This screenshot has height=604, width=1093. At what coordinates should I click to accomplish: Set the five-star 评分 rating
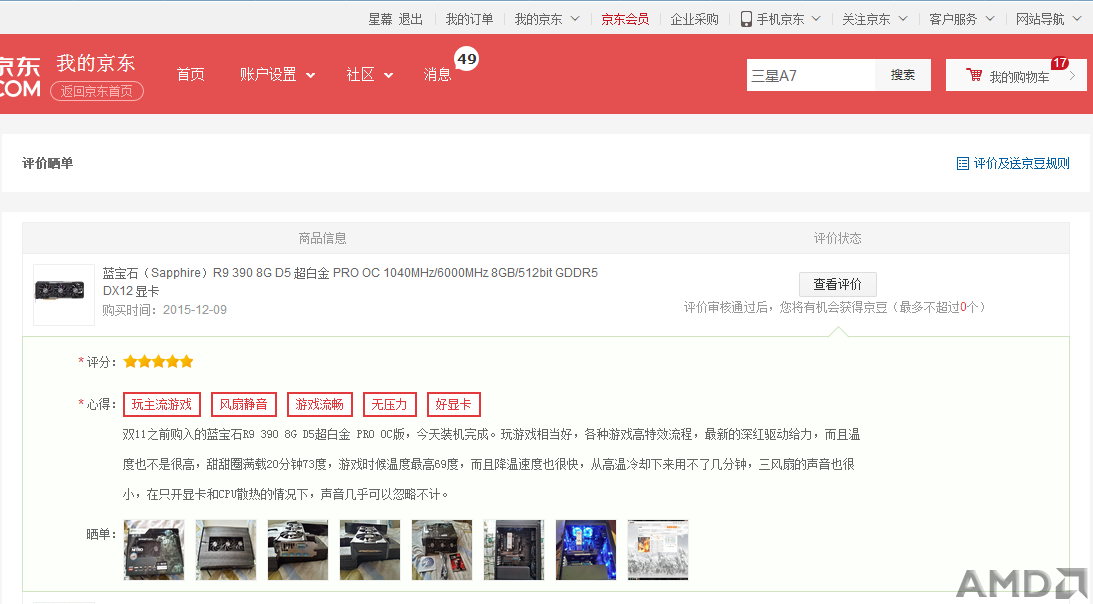(158, 361)
